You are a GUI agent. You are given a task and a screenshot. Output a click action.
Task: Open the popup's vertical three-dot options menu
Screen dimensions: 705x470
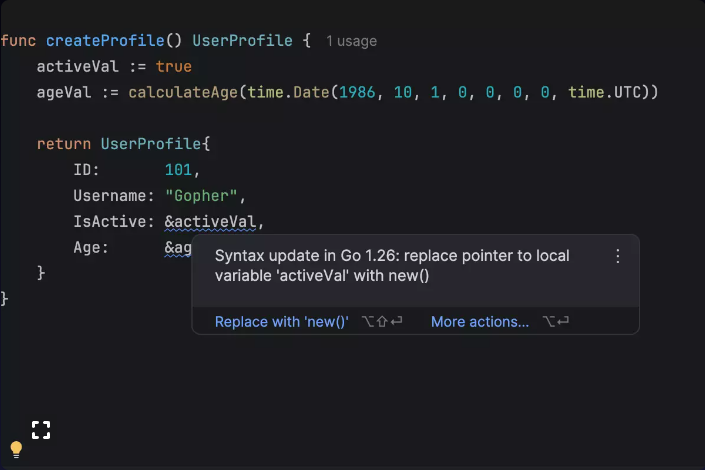coord(618,256)
